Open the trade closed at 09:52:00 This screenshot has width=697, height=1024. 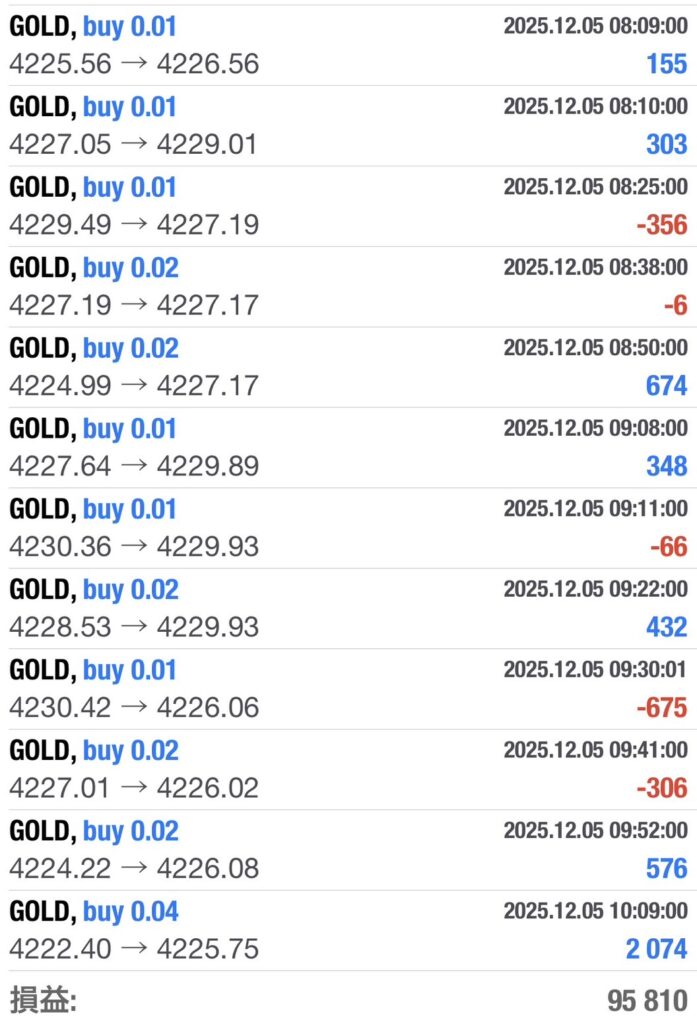click(348, 850)
